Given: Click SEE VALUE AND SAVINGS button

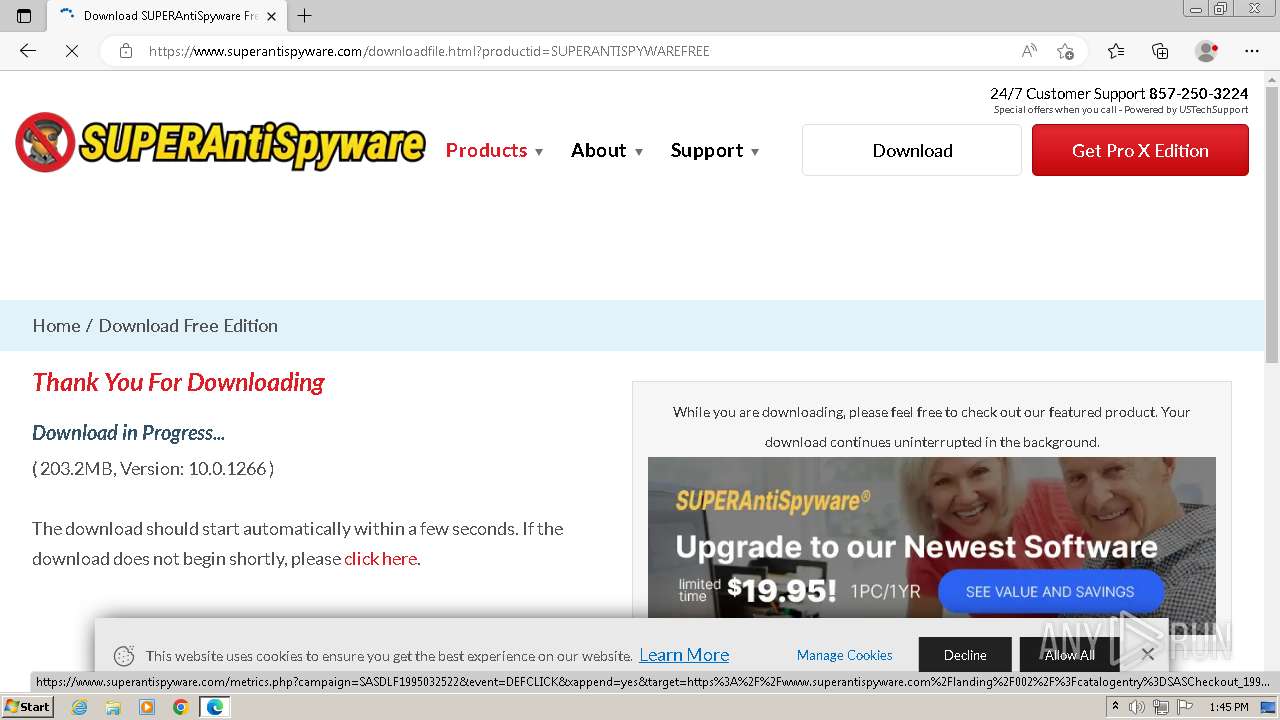Looking at the screenshot, I should click(x=1050, y=591).
